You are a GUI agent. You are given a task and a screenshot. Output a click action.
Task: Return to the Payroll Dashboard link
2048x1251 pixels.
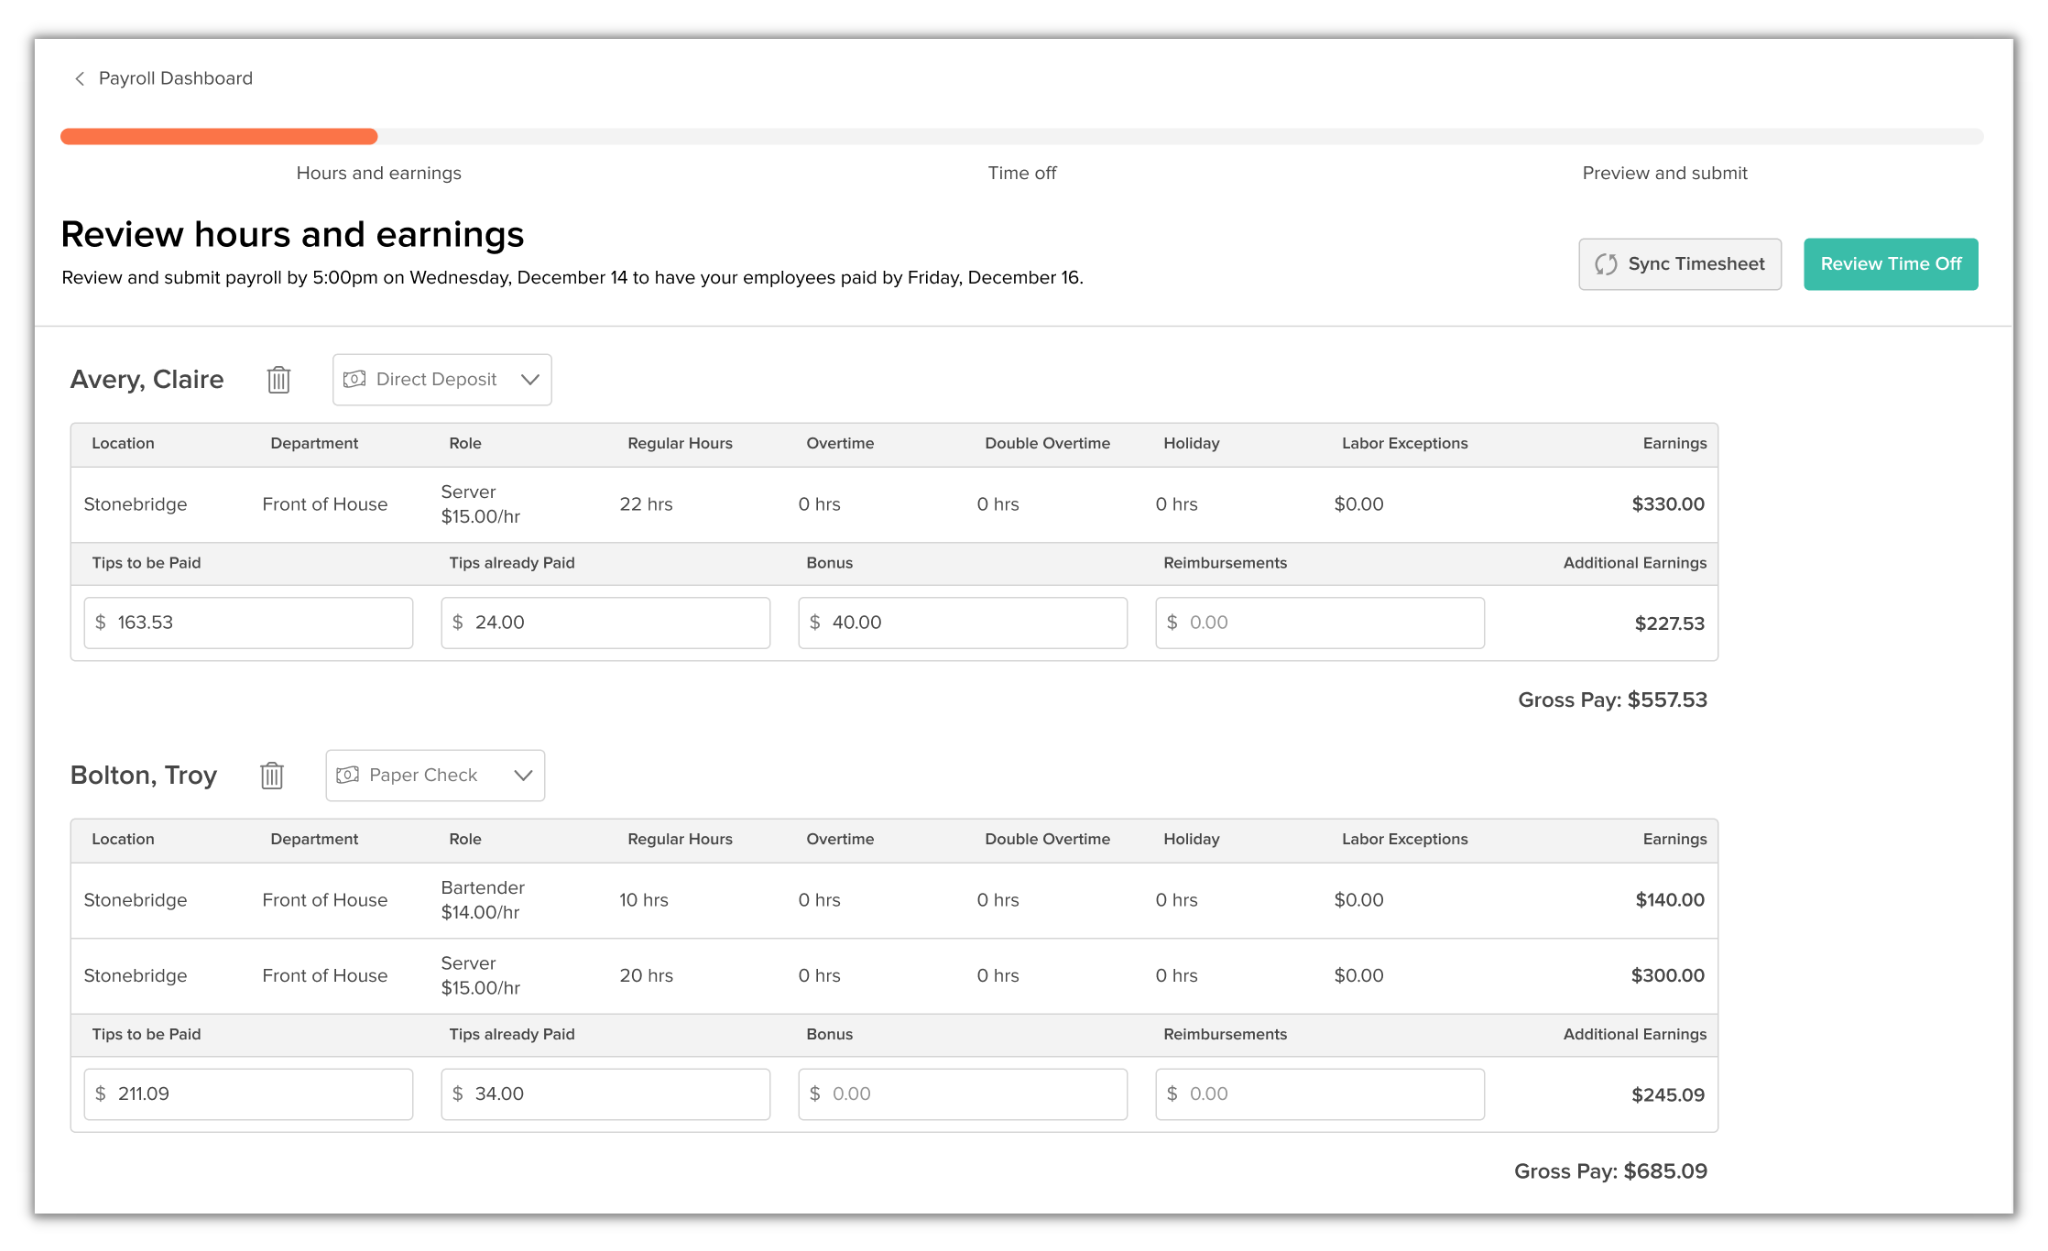click(x=175, y=79)
